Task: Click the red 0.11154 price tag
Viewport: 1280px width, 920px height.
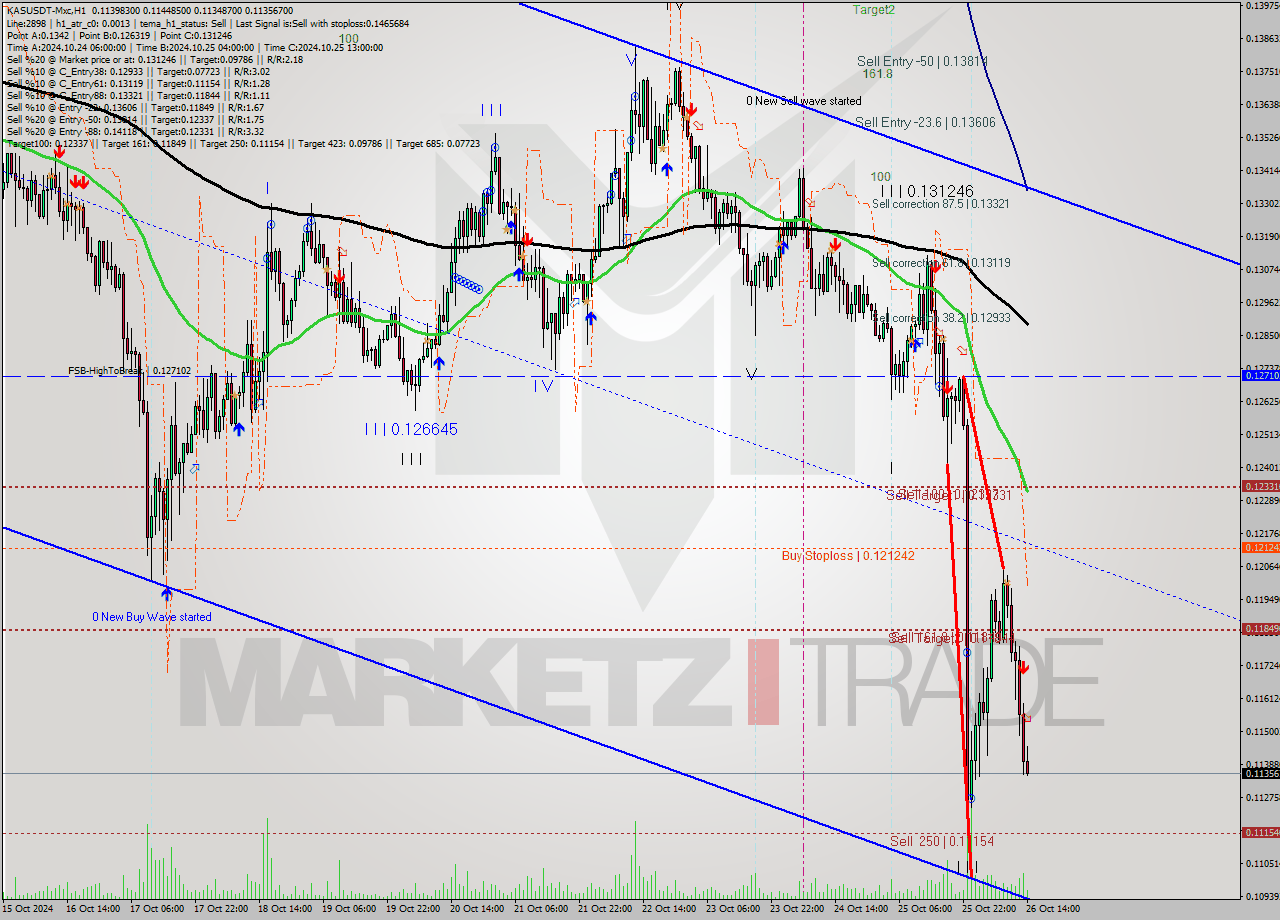Action: pos(1260,833)
